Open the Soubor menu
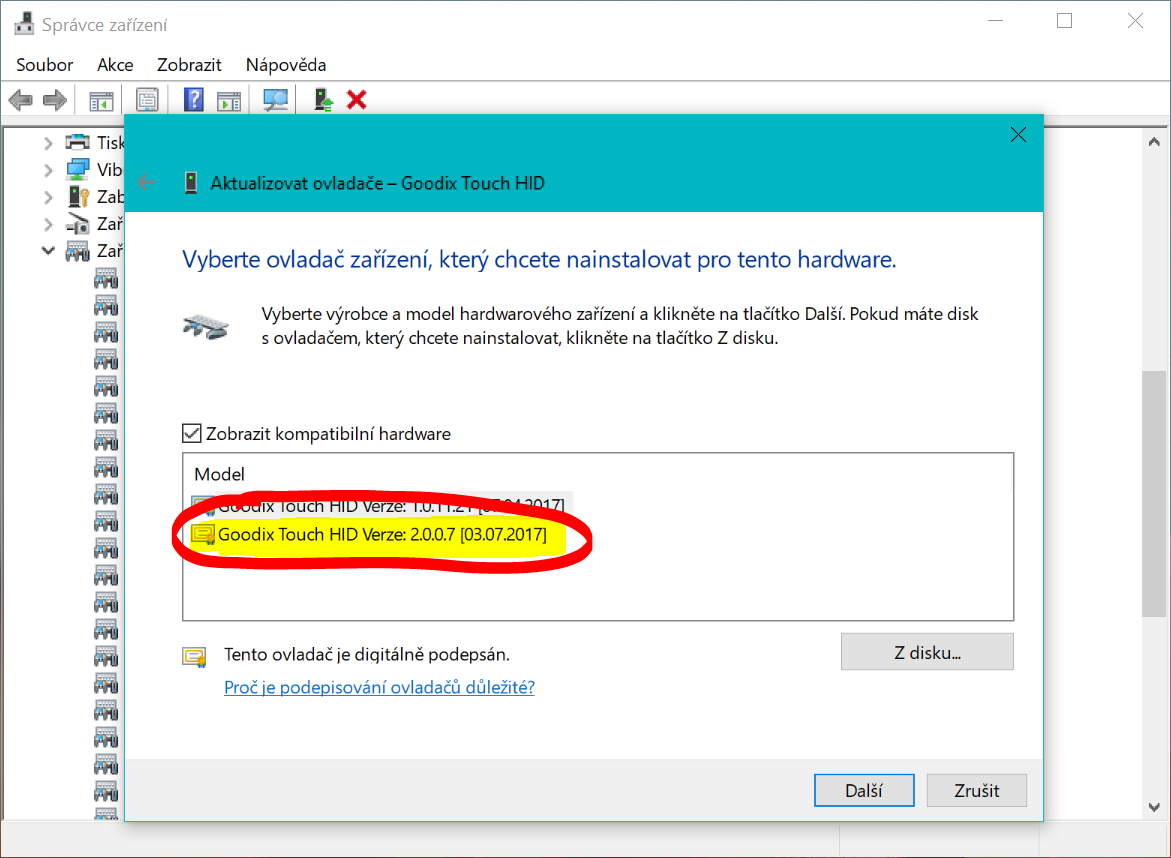The height and width of the screenshot is (858, 1171). point(45,65)
